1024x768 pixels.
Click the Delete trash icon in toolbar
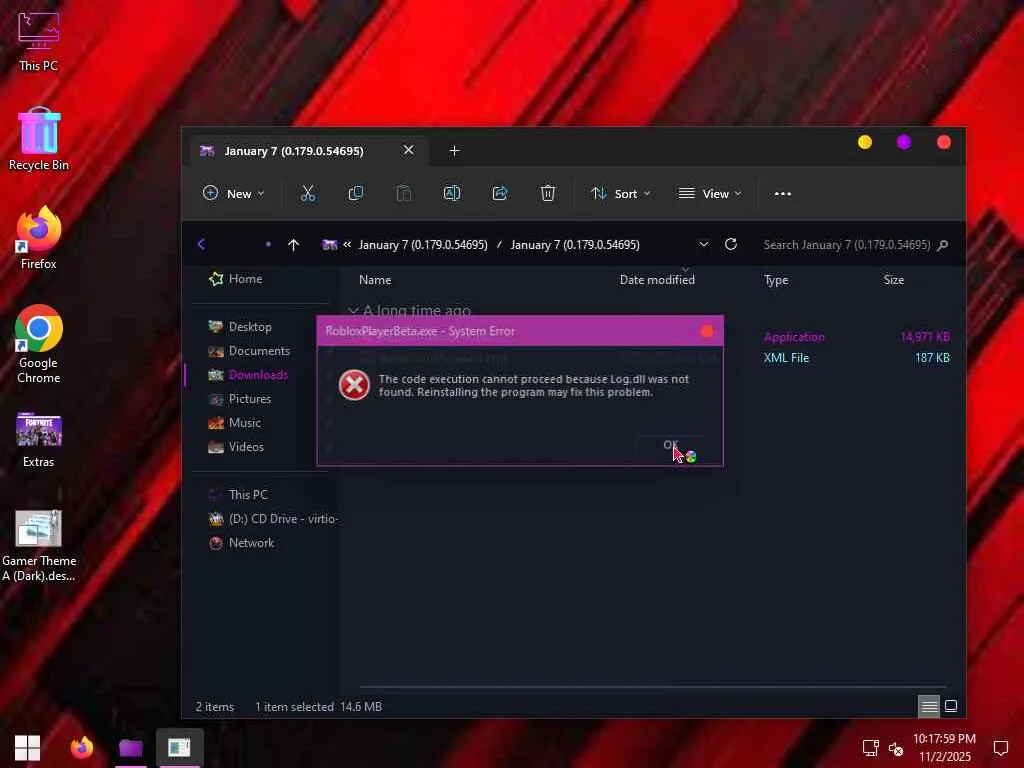[x=548, y=193]
